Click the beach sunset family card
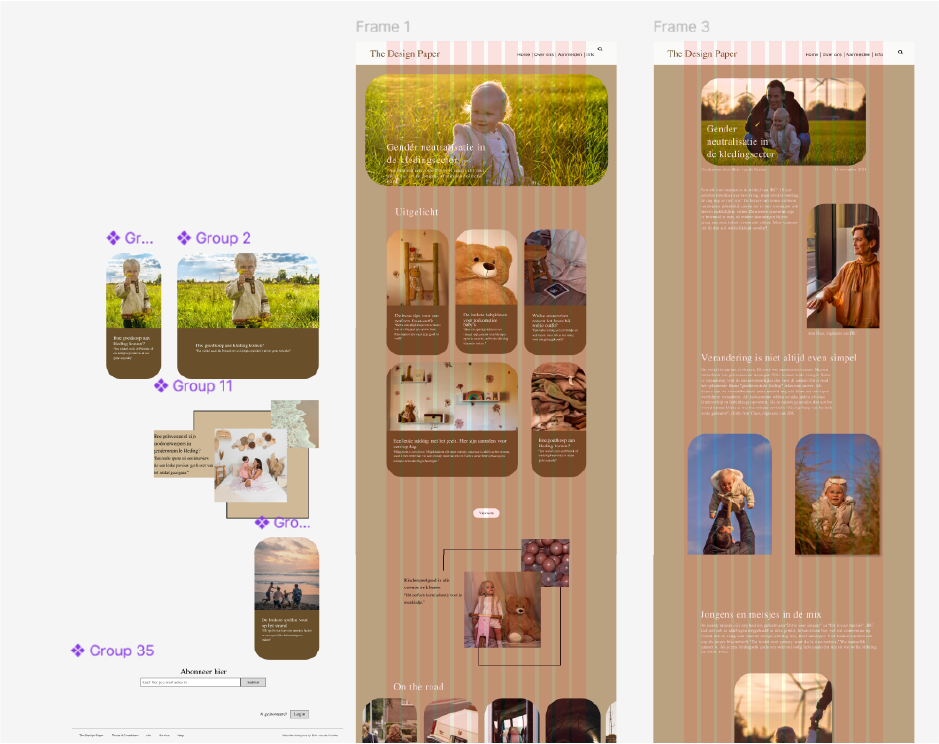The width and height of the screenshot is (939, 744). pyautogui.click(x=286, y=598)
